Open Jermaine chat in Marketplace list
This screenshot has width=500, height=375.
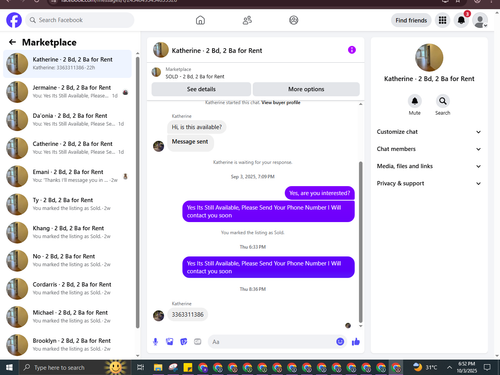[x=67, y=92]
